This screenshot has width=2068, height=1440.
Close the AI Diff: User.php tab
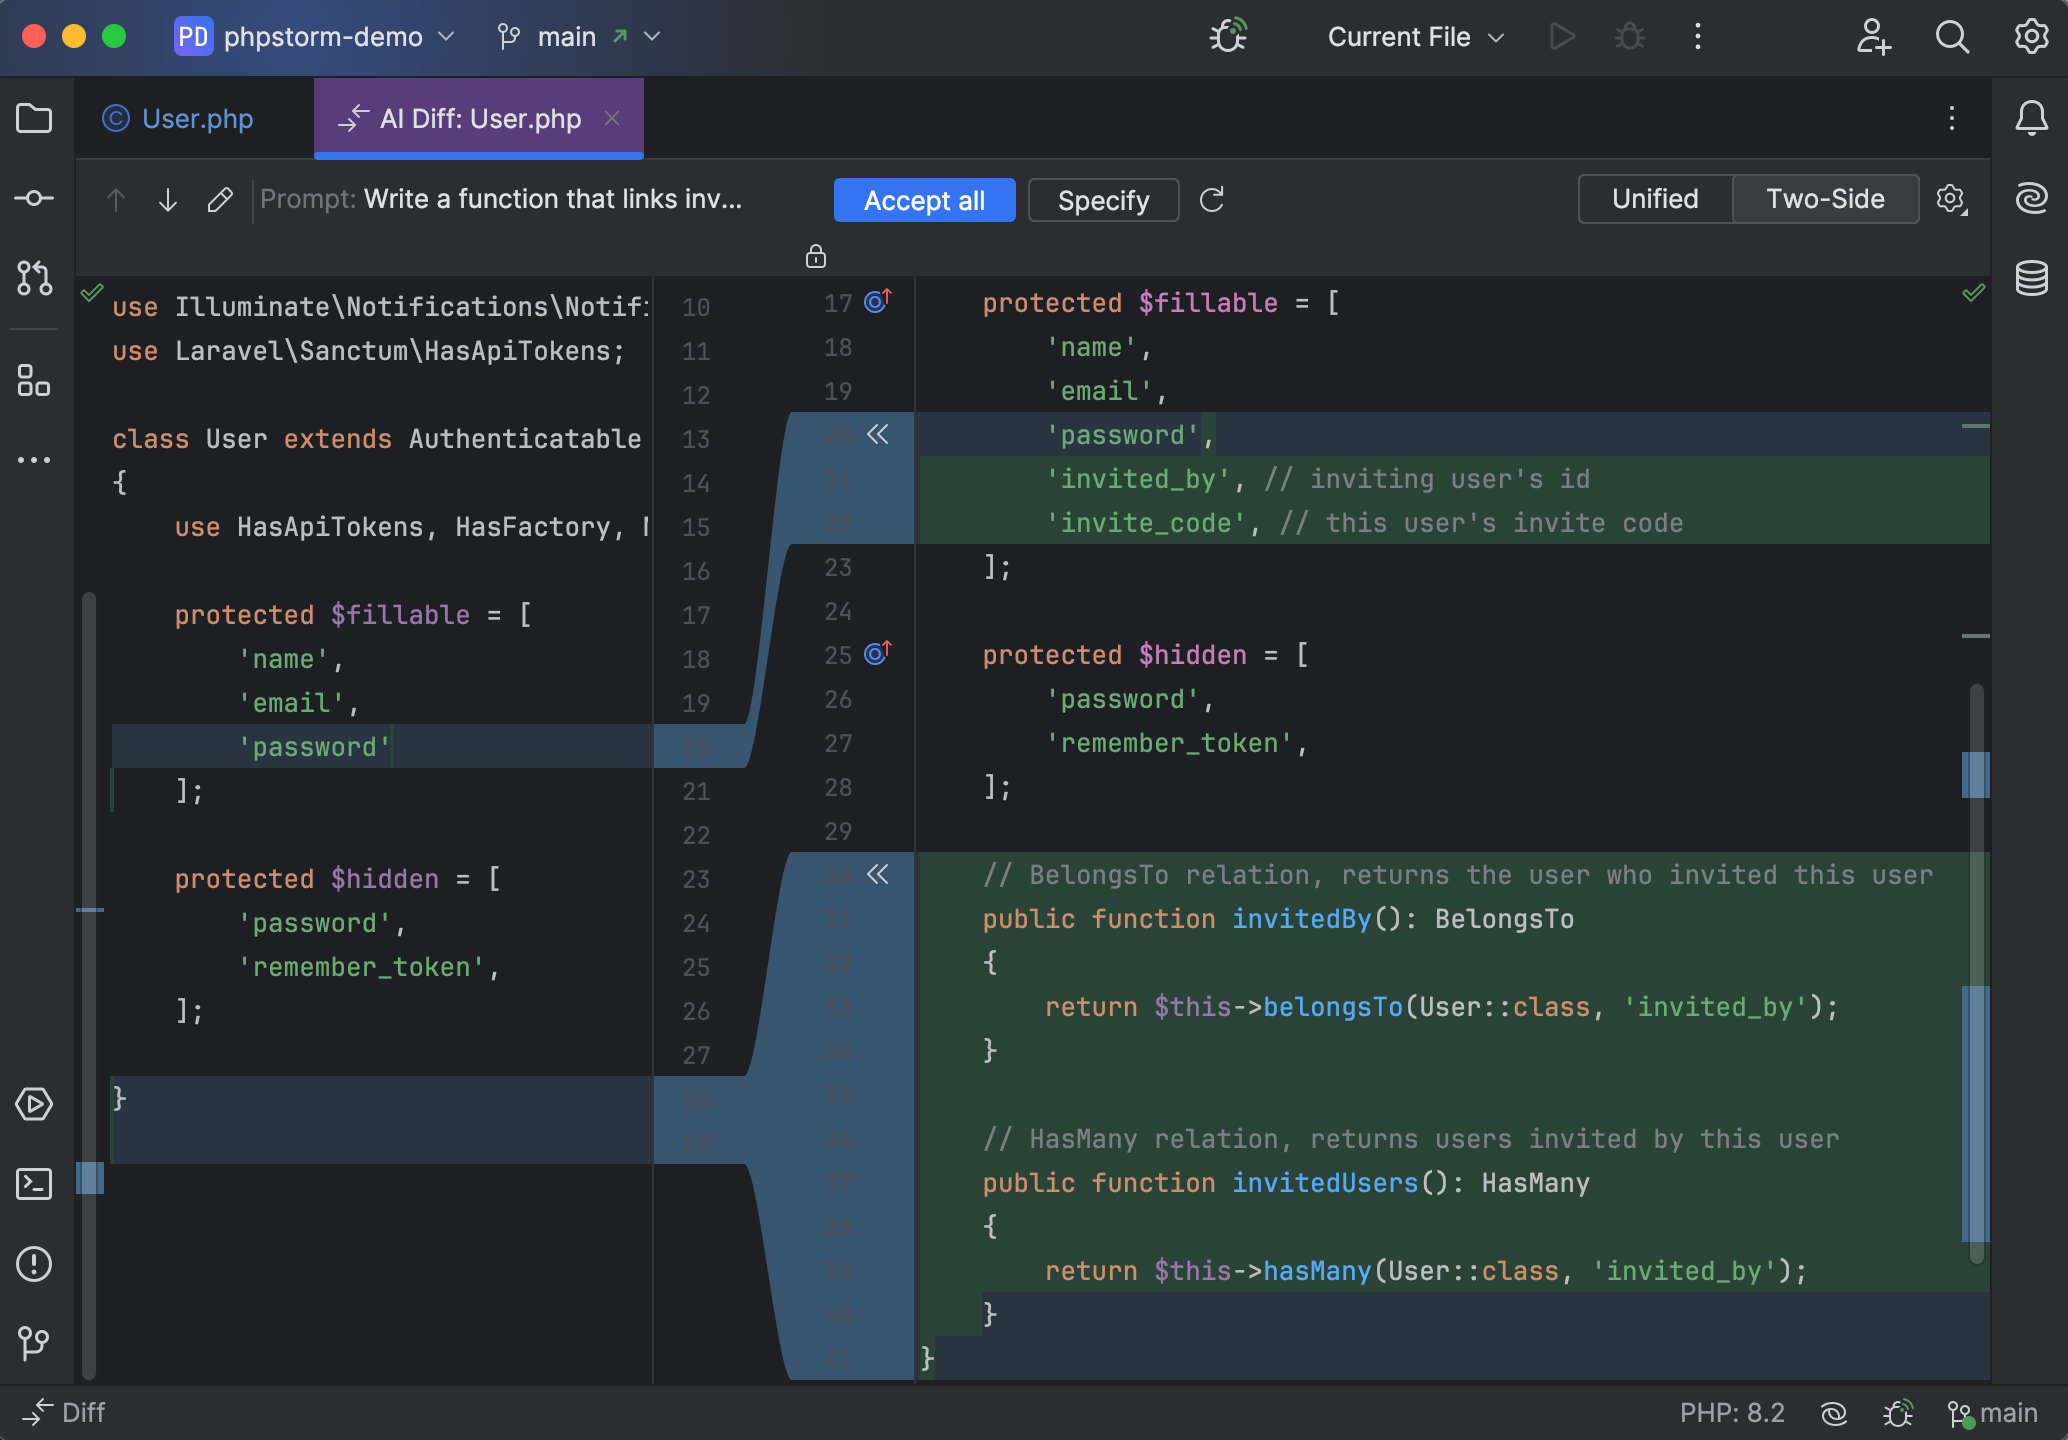tap(612, 118)
